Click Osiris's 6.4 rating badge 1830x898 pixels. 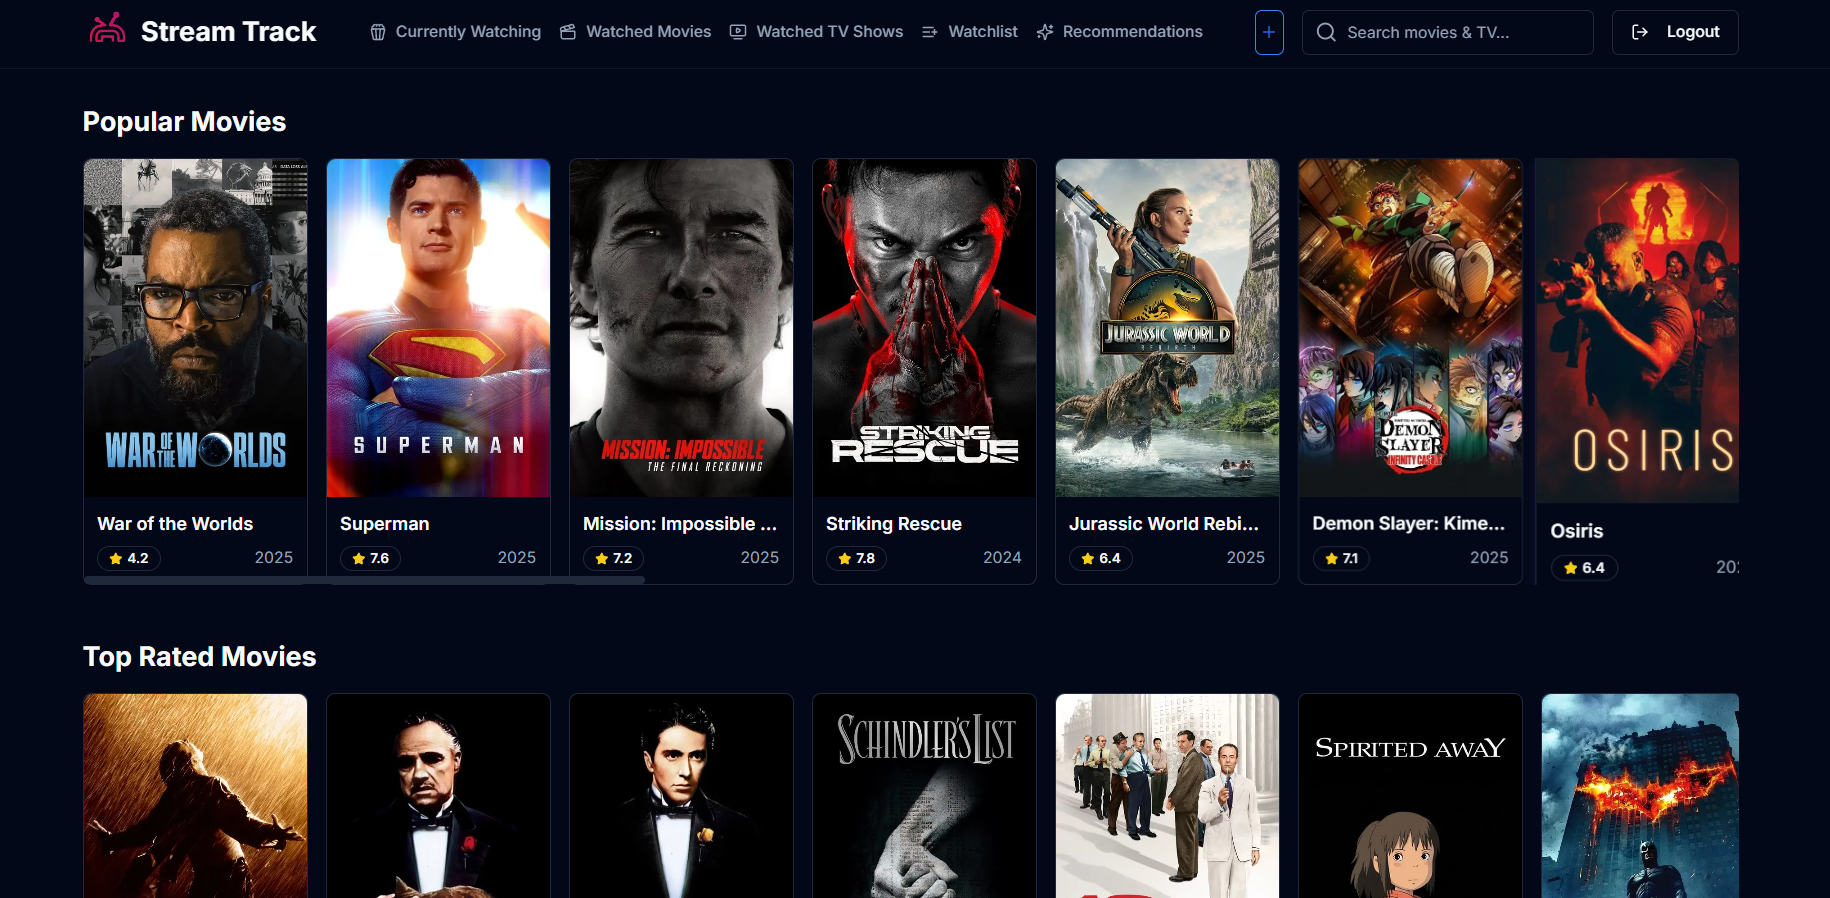click(x=1584, y=568)
